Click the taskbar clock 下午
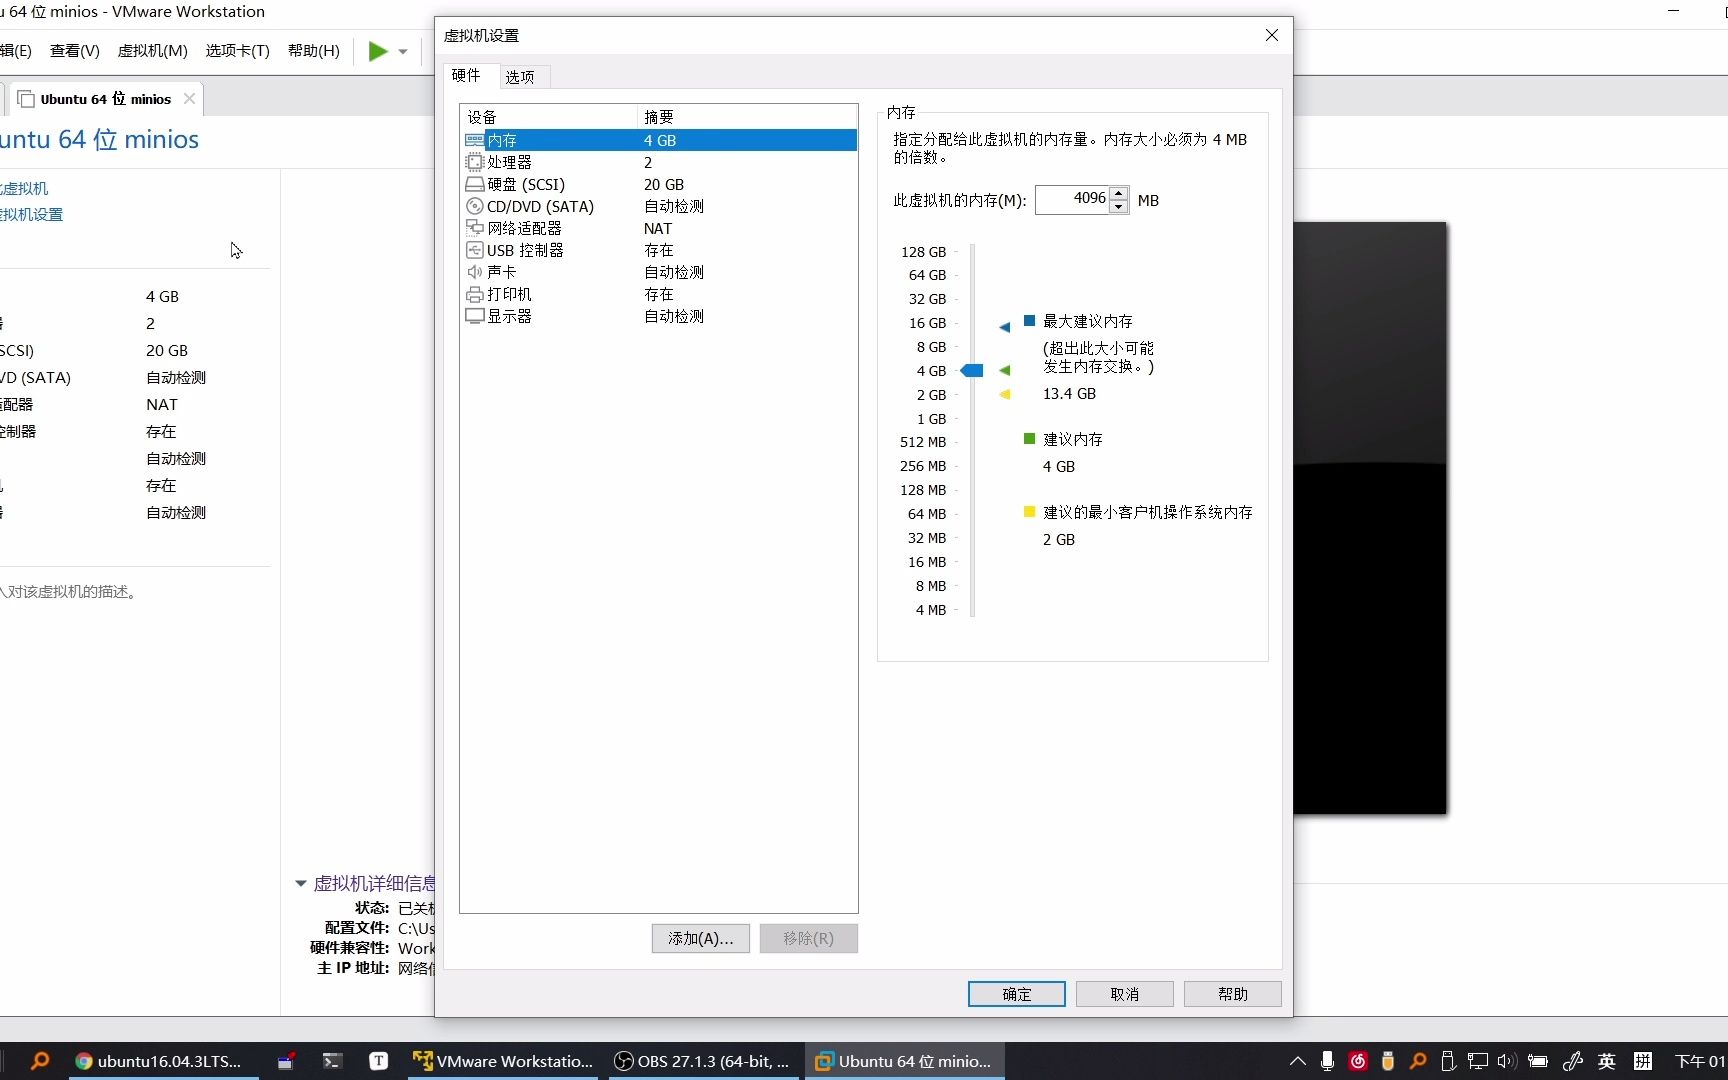This screenshot has height=1080, width=1728. [1700, 1061]
